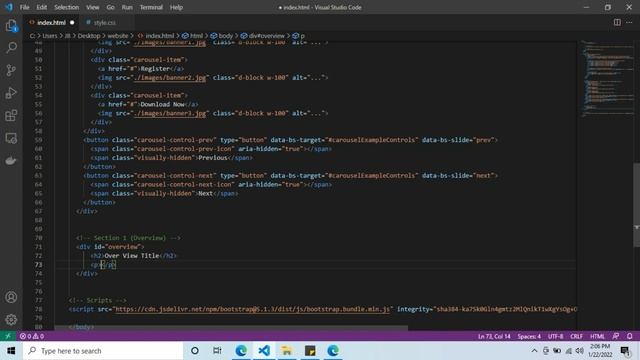Open the File menu
This screenshot has height=360, width=640.
24,7
